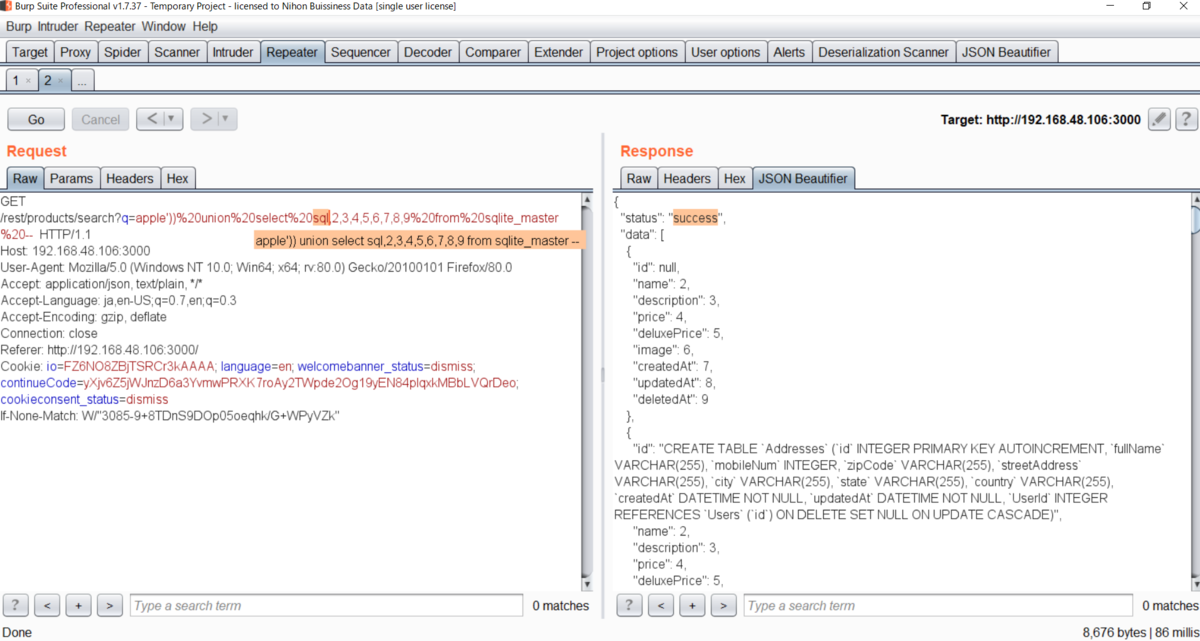
Task: Select the response Headers tab
Action: coord(687,178)
